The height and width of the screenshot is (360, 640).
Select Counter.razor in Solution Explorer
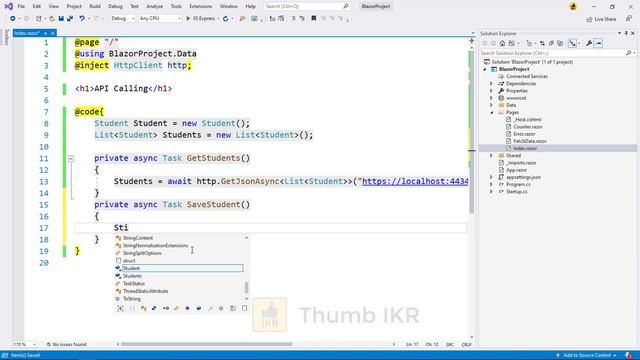[528, 127]
